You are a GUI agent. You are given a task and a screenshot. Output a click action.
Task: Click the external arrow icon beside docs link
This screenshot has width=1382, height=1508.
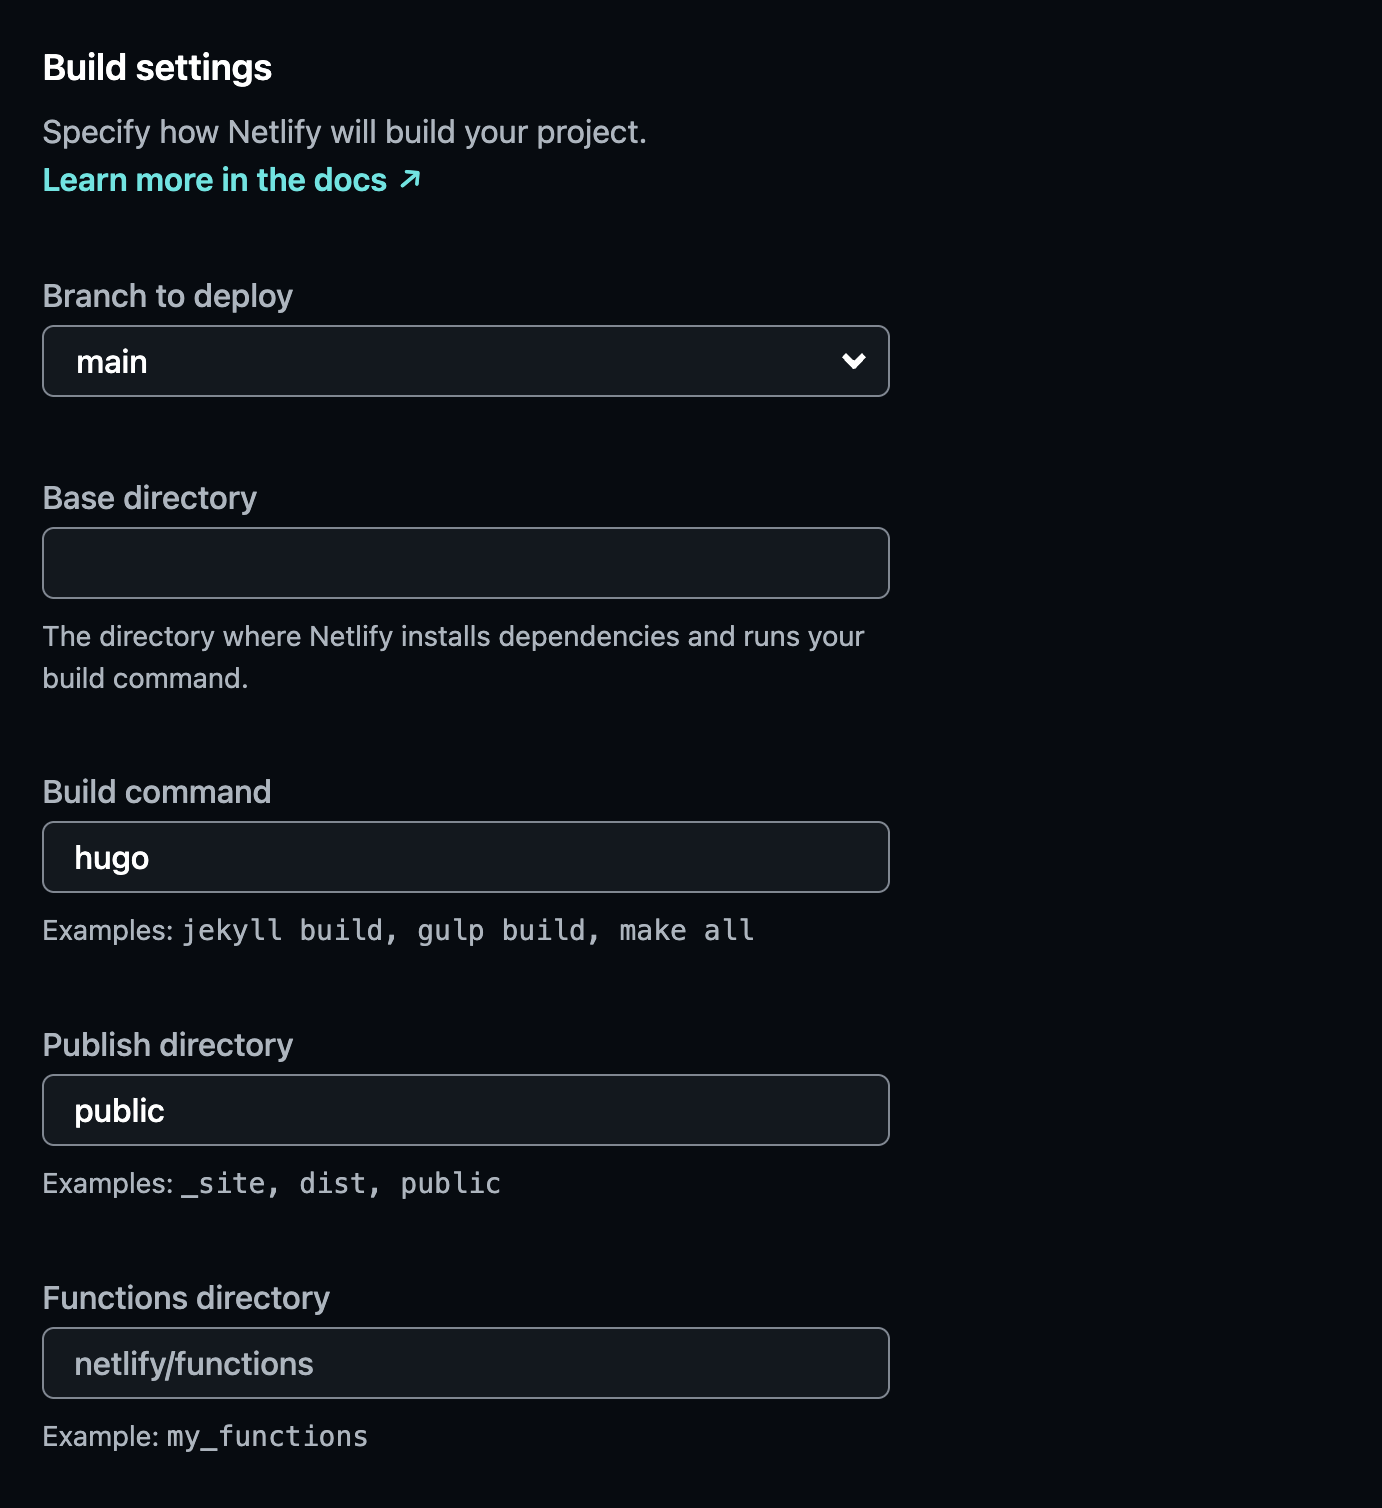coord(410,179)
